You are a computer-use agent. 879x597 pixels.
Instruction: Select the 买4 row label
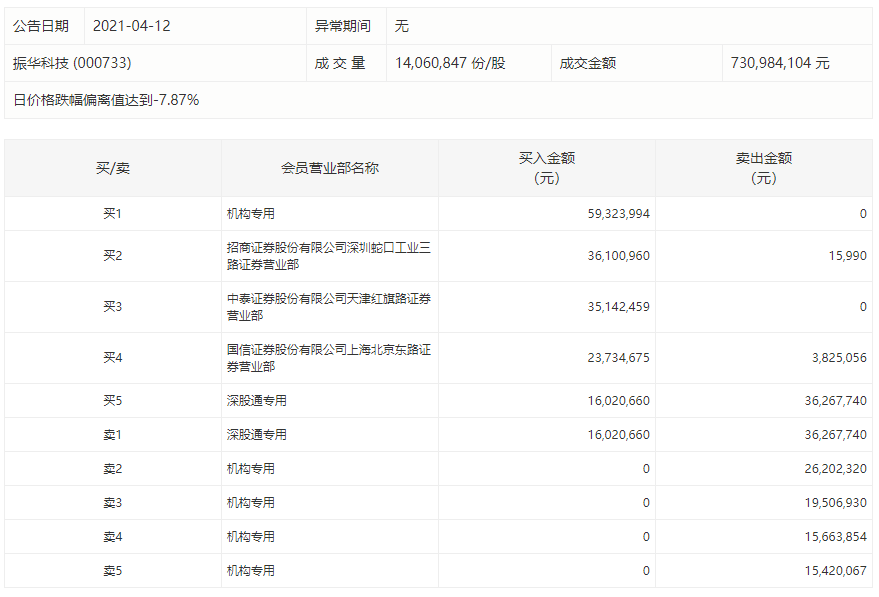pos(113,358)
